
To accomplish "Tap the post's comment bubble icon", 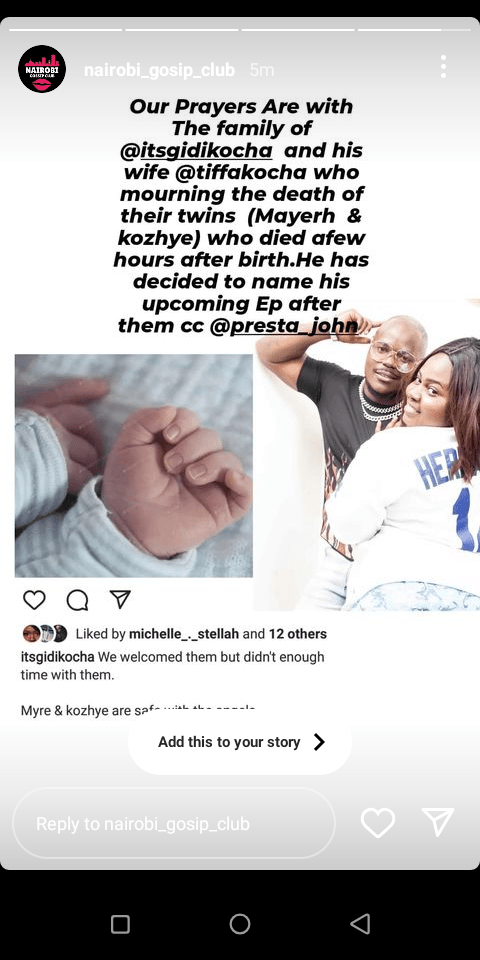I will [x=77, y=600].
